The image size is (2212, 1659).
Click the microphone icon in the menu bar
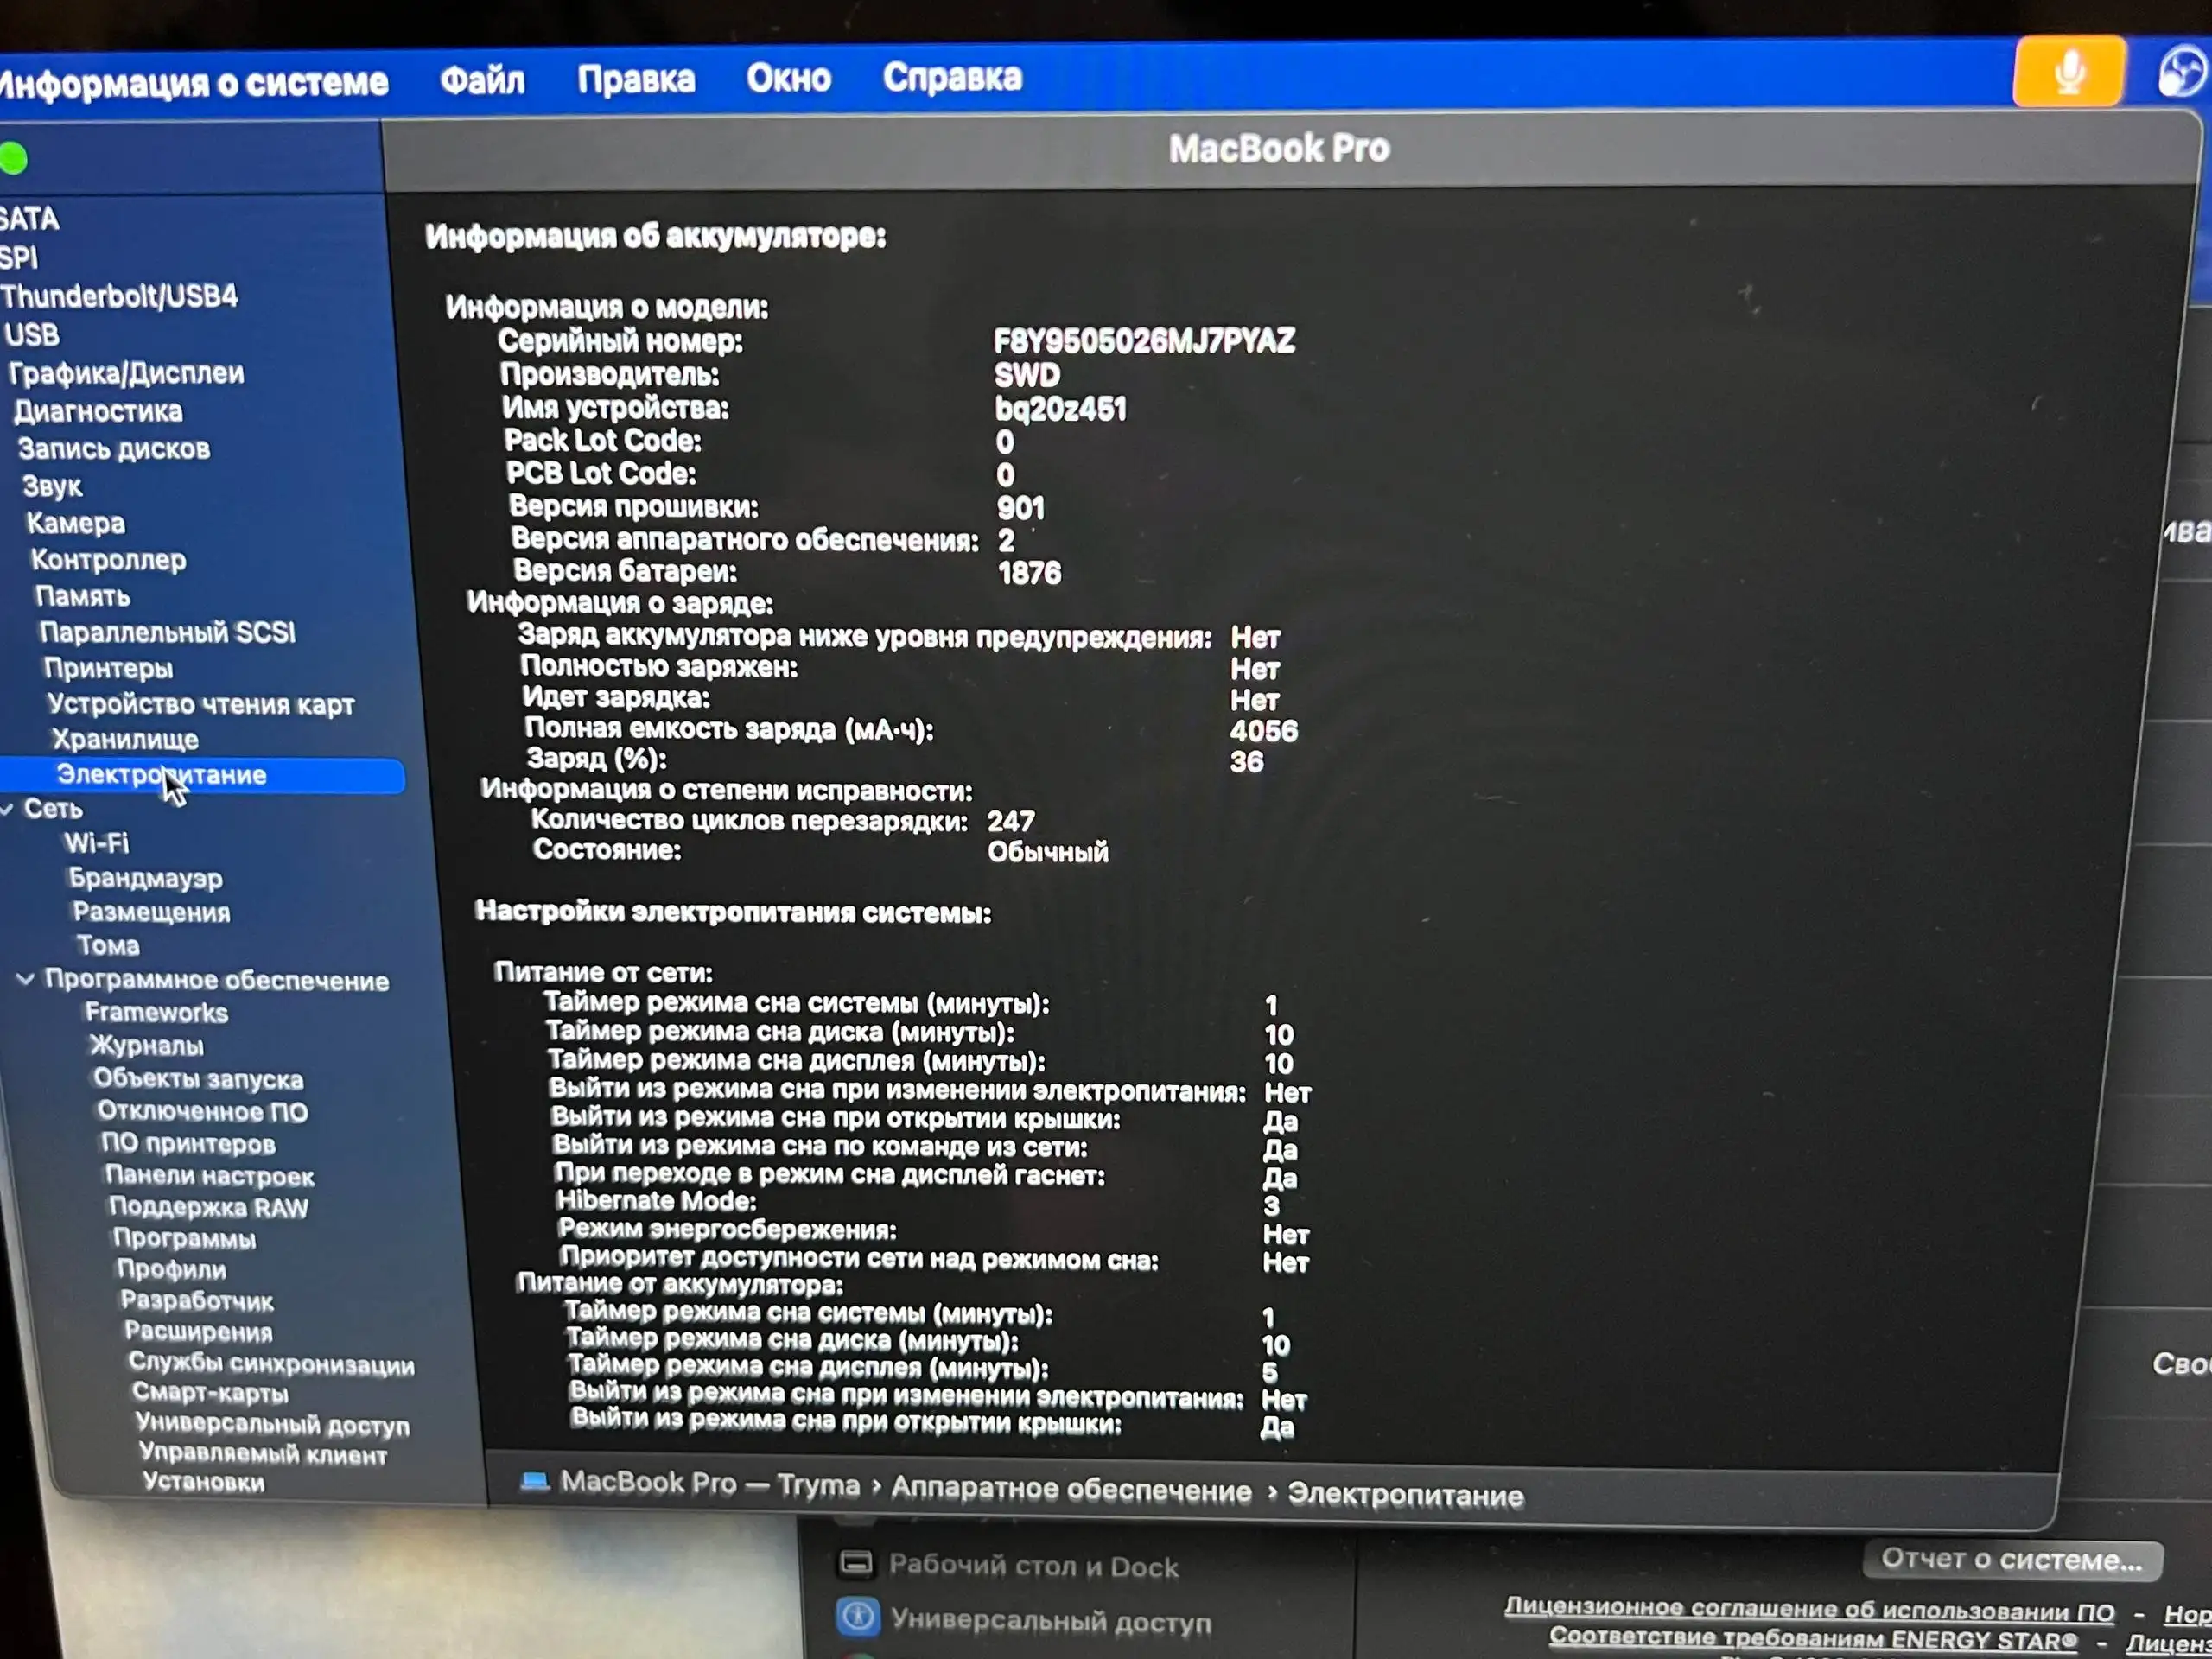2066,70
